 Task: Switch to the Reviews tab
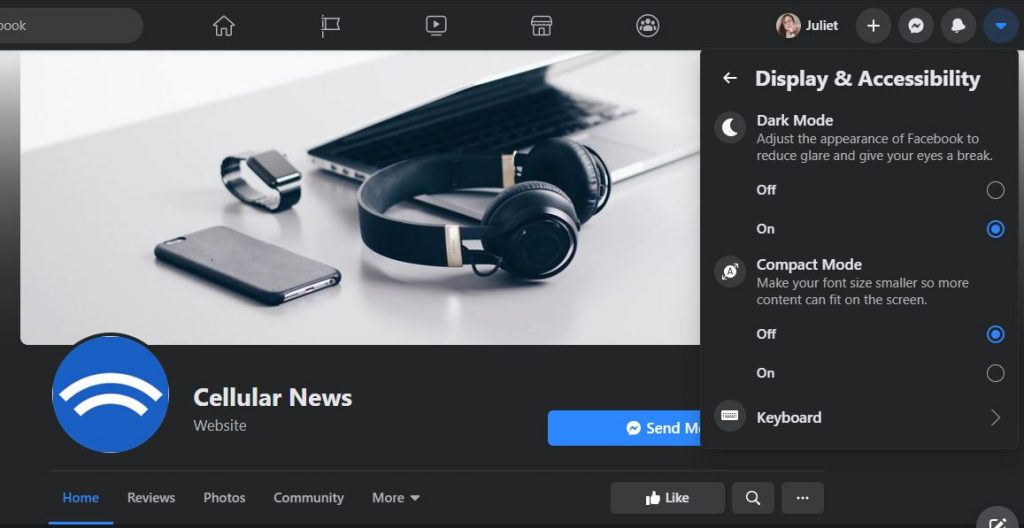pos(151,498)
